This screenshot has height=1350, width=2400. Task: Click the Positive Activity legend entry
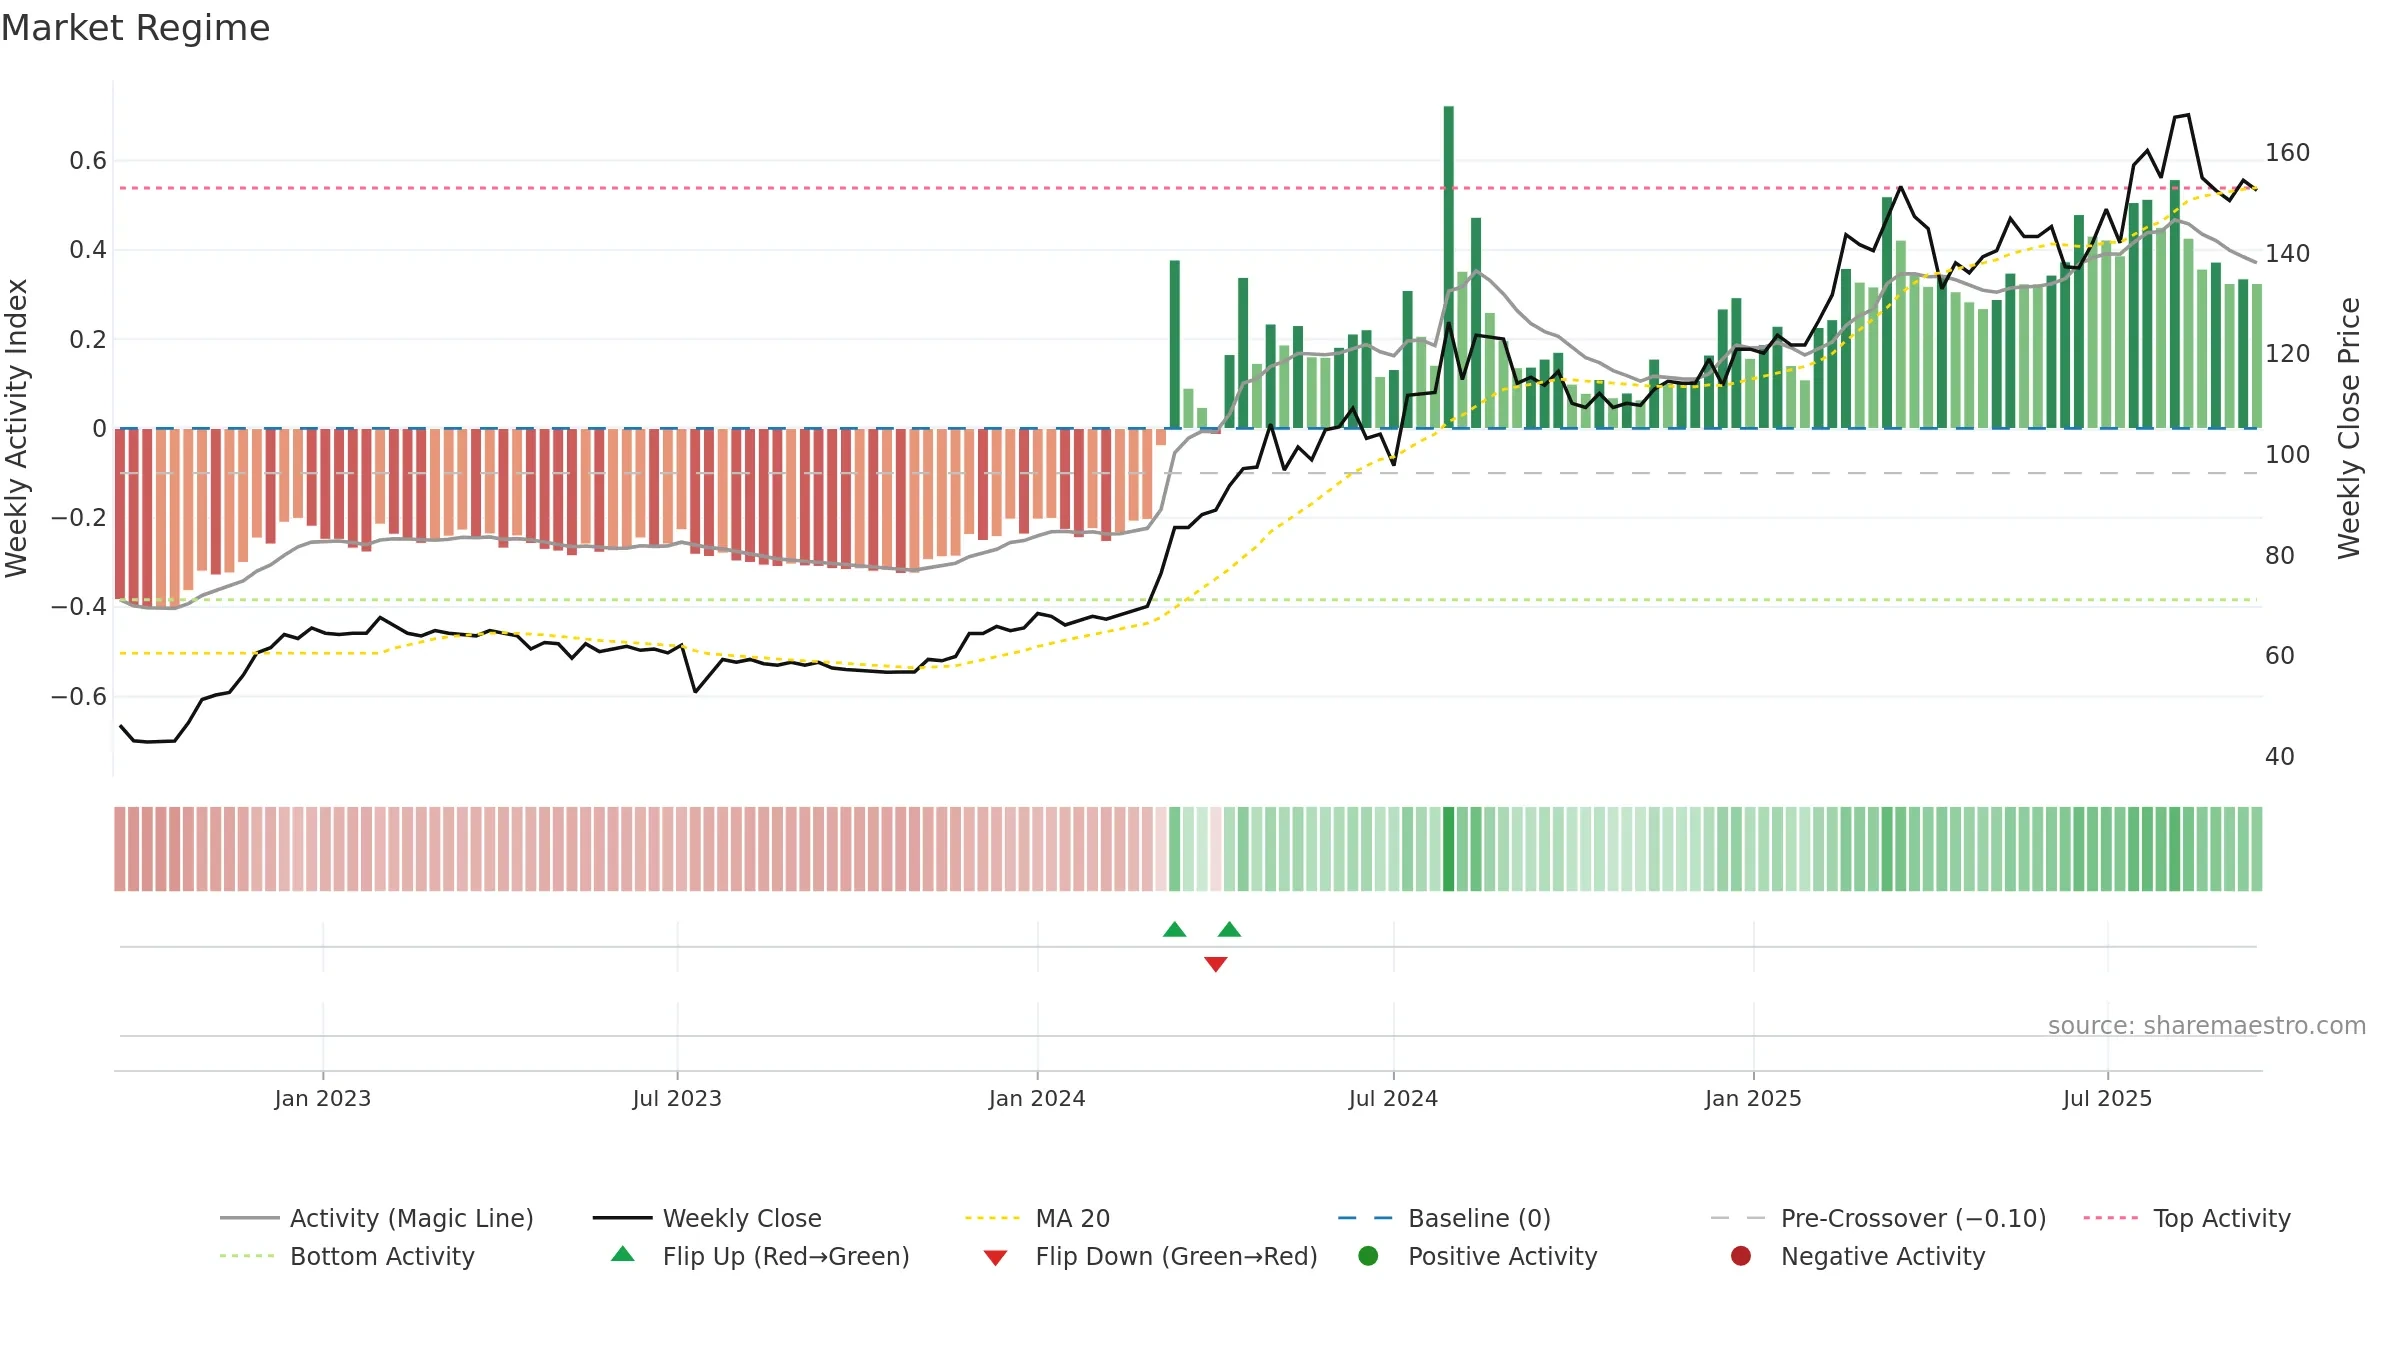[x=1478, y=1256]
